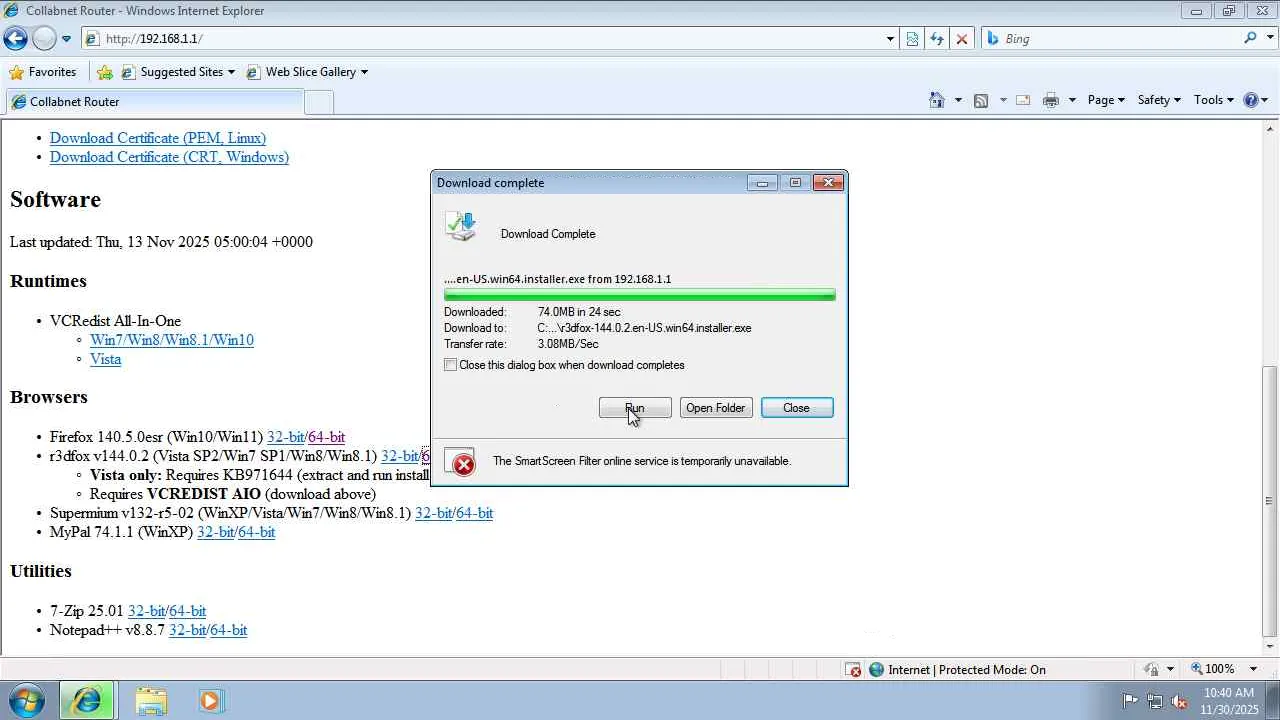Click the Open Folder button

716,408
